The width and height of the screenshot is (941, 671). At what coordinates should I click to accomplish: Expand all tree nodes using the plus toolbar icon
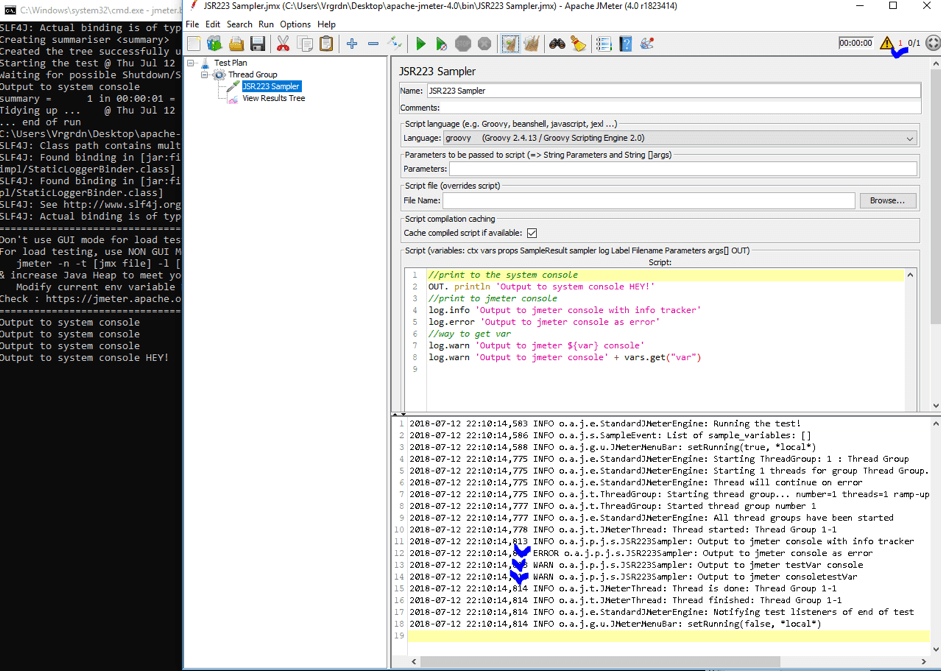click(x=352, y=43)
